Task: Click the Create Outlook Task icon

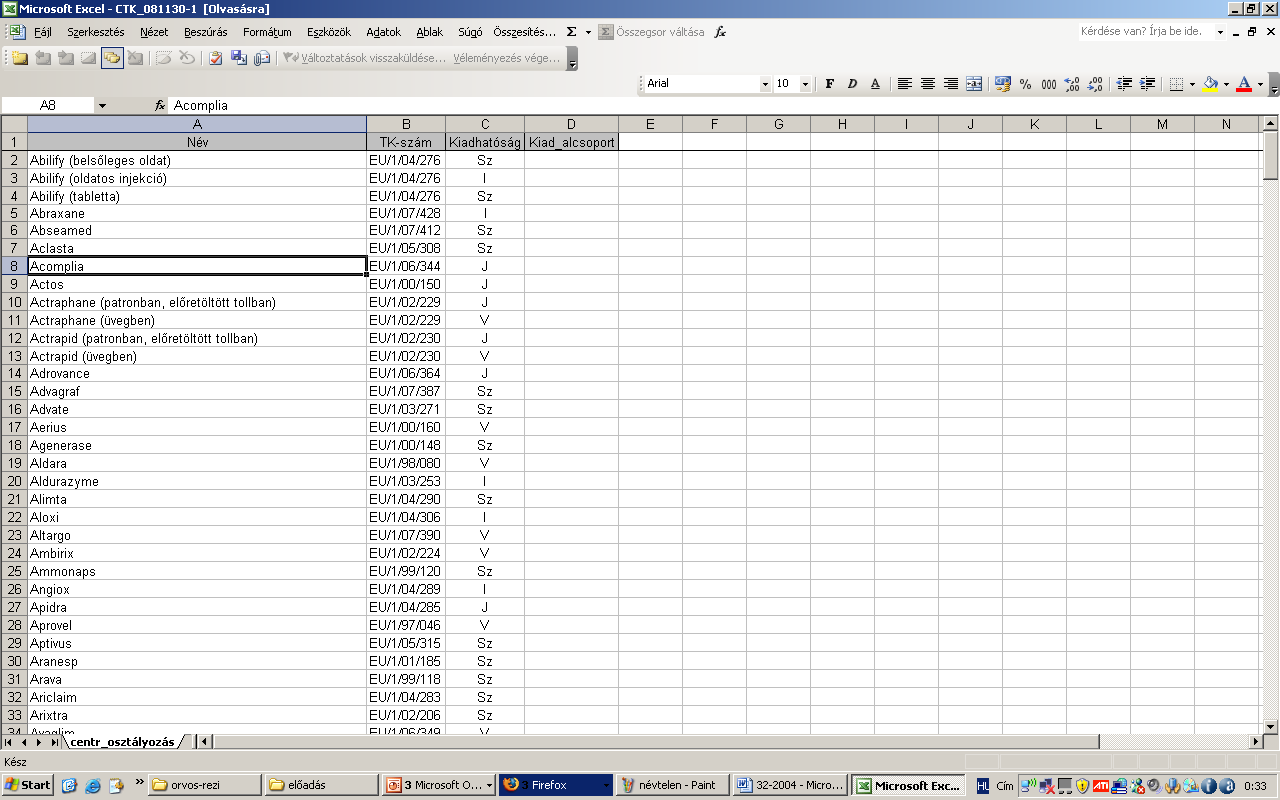Action: 216,58
